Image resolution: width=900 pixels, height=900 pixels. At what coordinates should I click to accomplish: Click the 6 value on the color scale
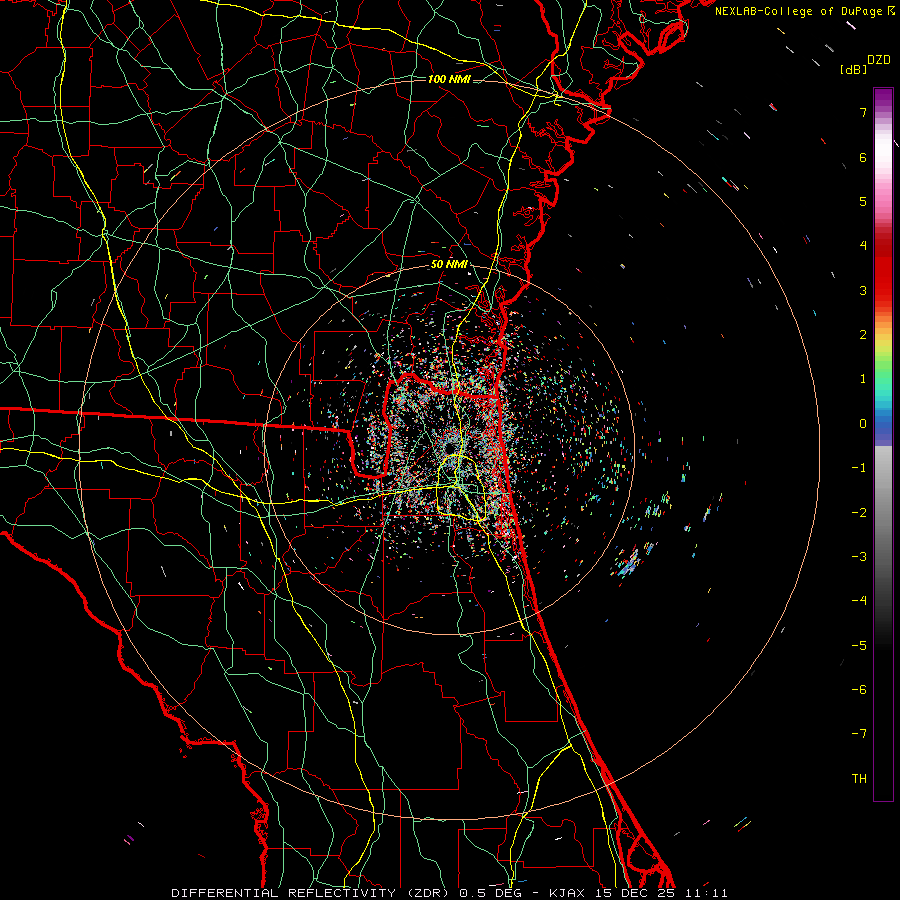[863, 157]
